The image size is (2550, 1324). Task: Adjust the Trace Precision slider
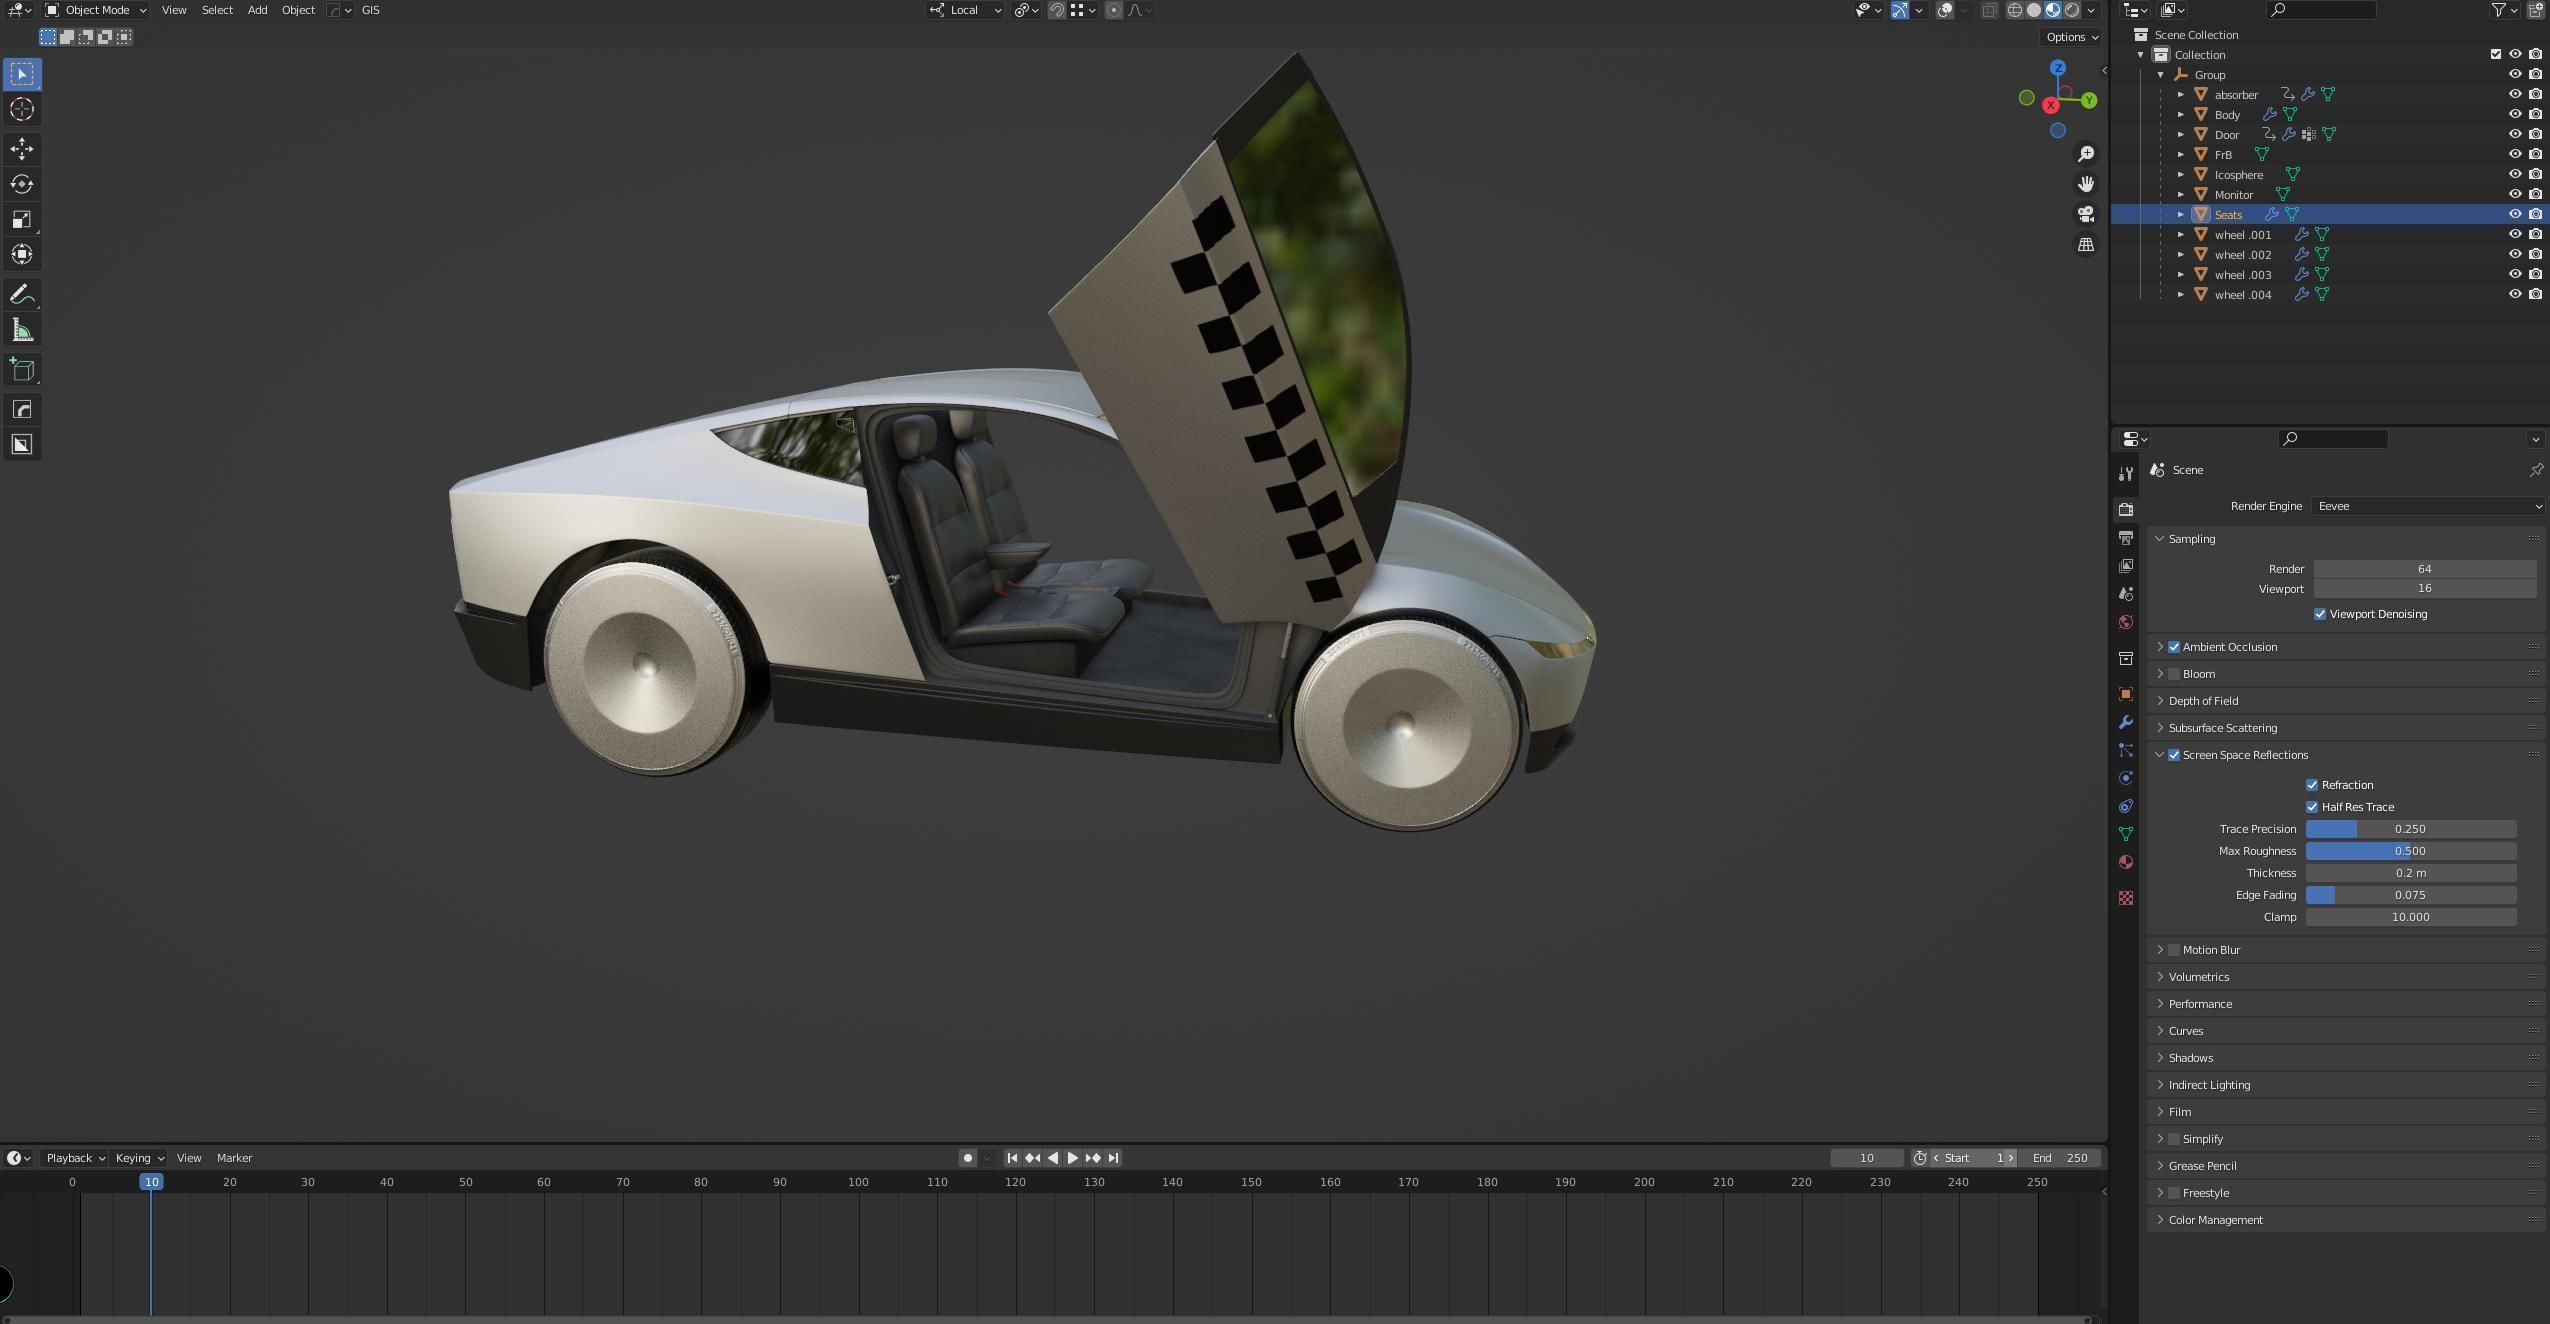[2411, 829]
